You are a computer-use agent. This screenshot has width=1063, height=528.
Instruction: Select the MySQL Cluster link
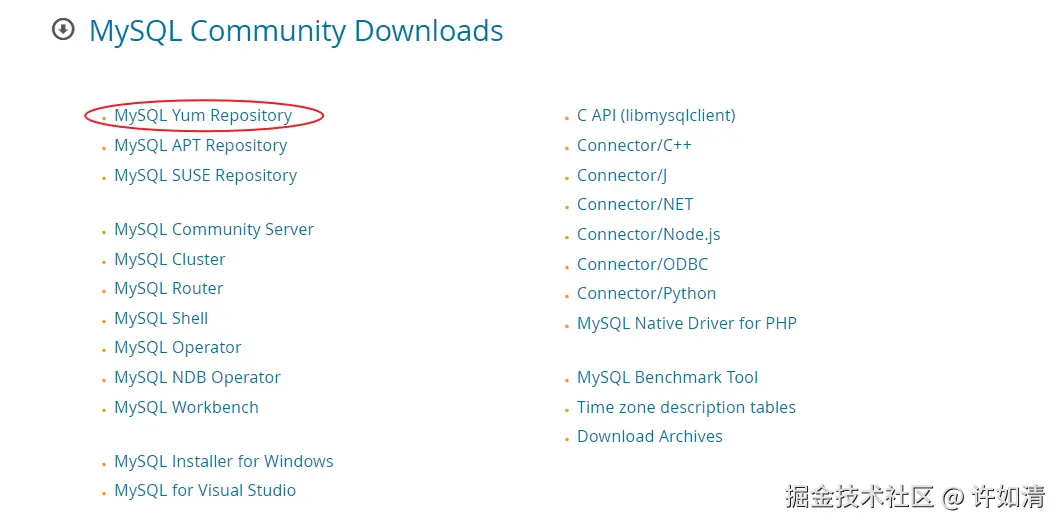(x=169, y=260)
